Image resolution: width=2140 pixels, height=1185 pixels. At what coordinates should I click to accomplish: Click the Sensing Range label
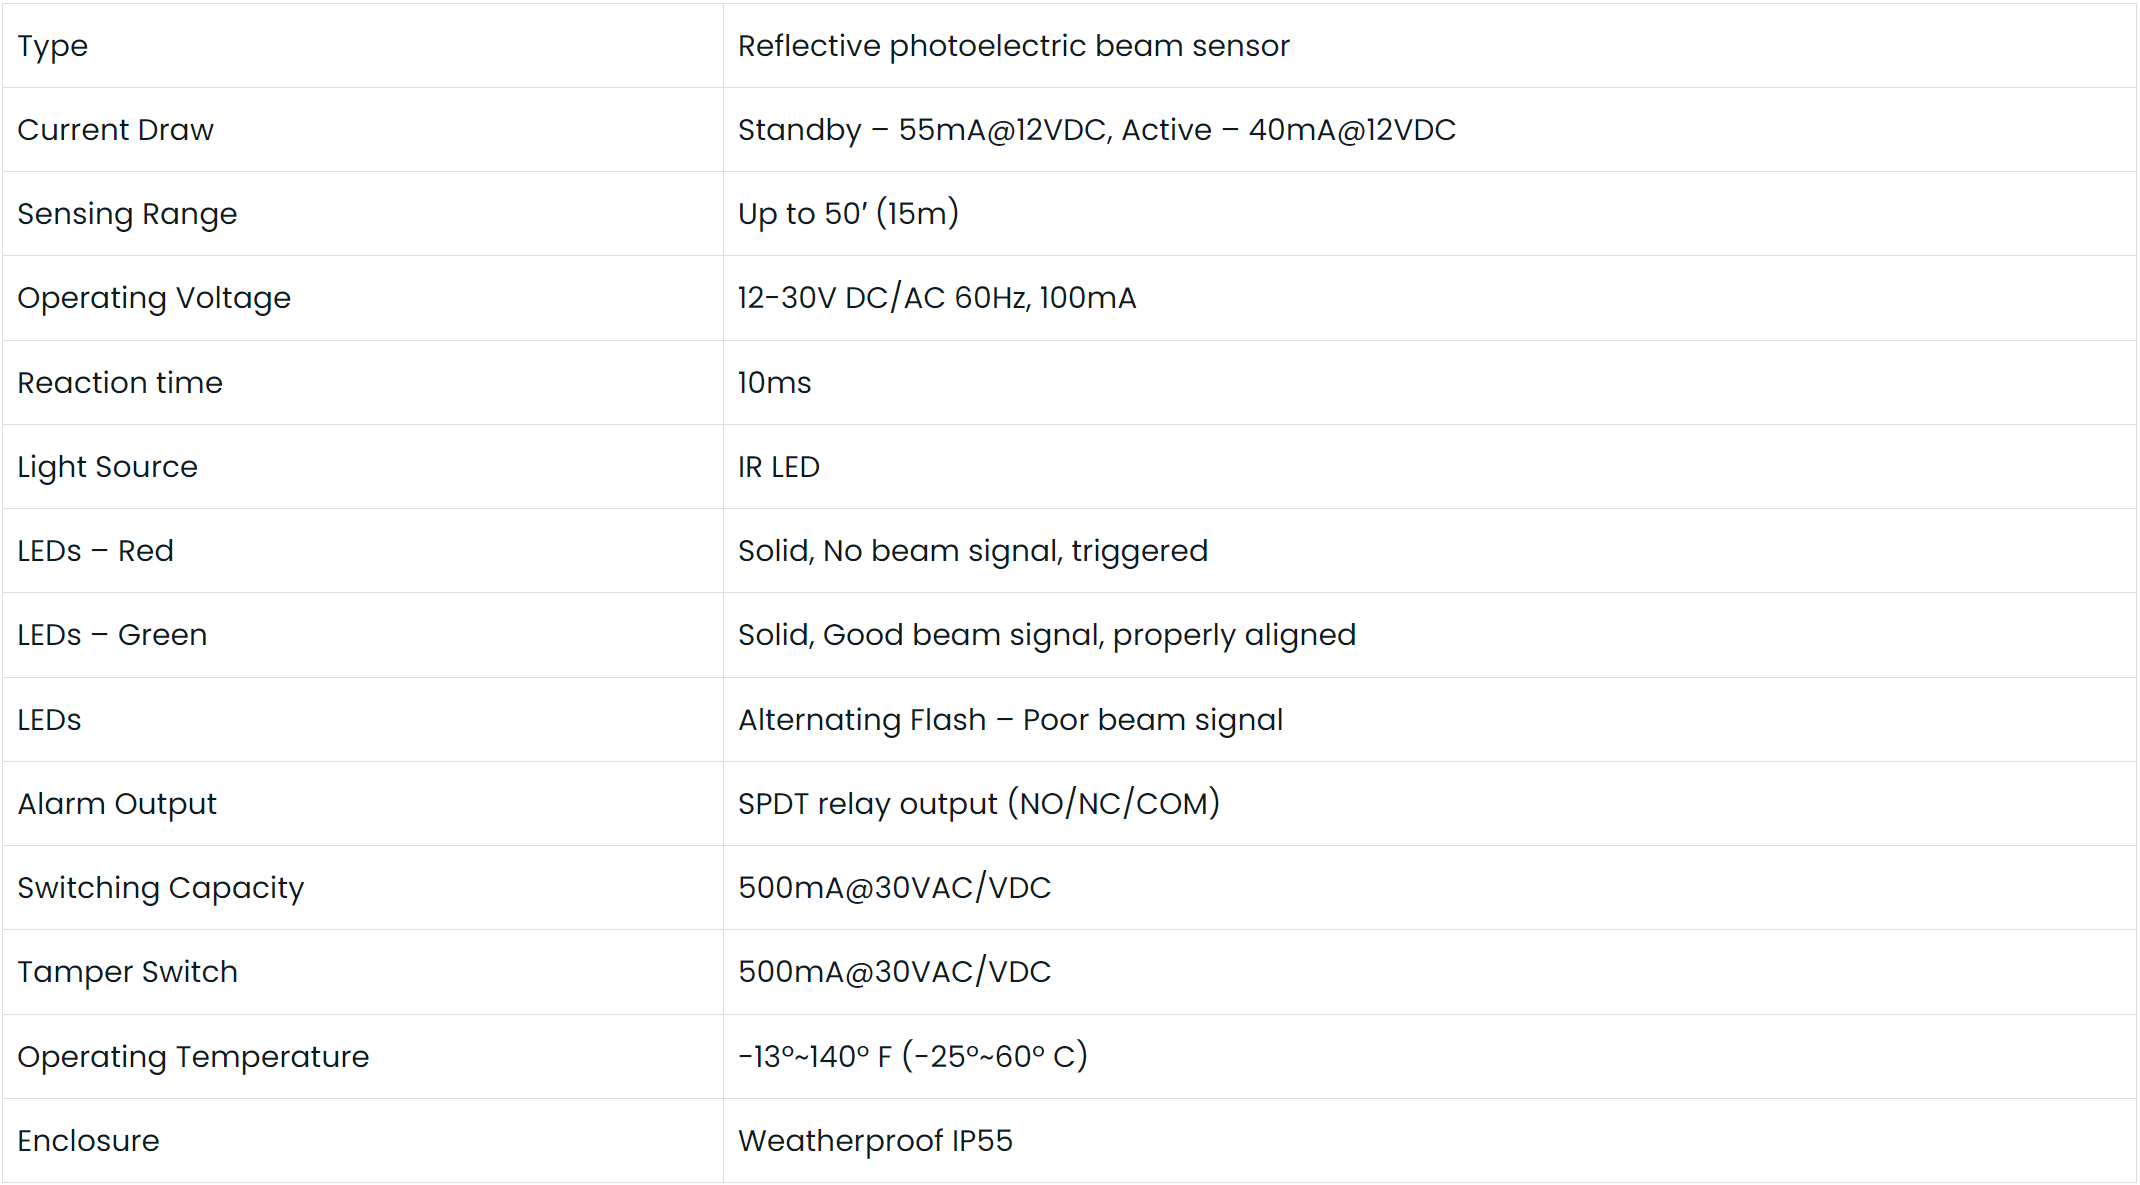click(127, 214)
